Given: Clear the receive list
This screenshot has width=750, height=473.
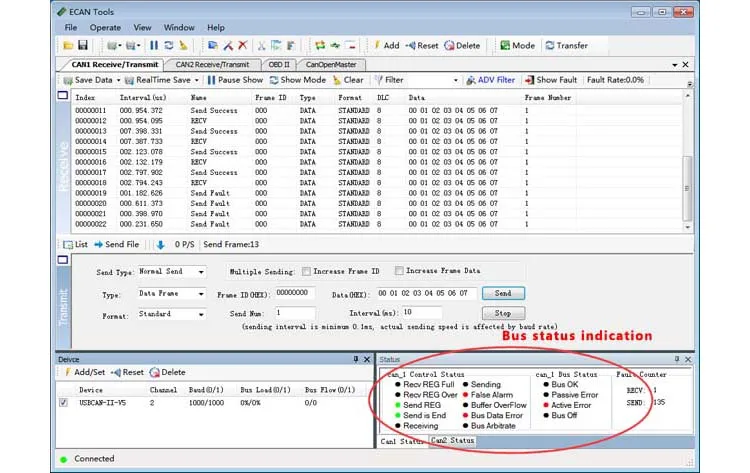Looking at the screenshot, I should (x=338, y=80).
